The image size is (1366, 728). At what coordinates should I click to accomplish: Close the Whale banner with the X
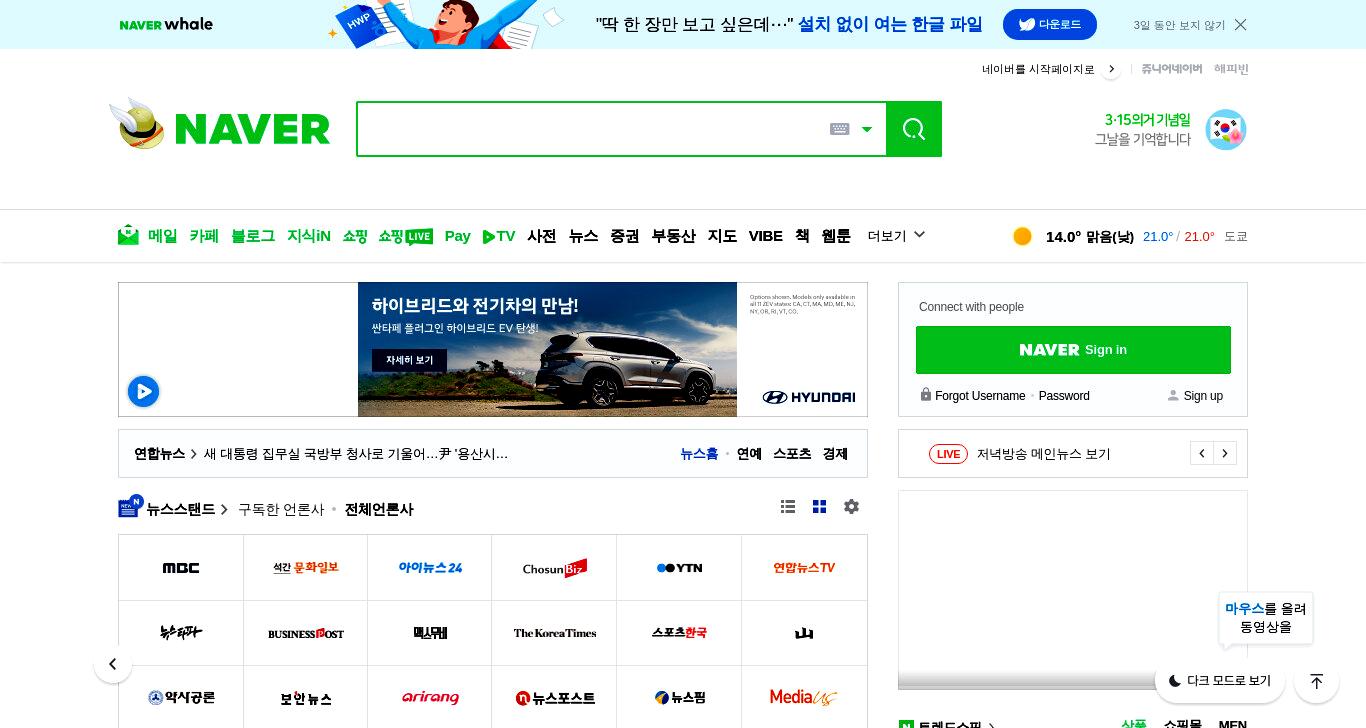coord(1240,25)
